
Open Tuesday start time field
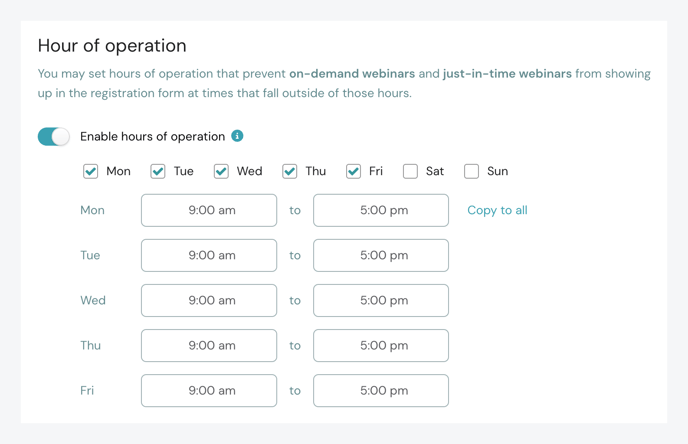[x=209, y=255]
